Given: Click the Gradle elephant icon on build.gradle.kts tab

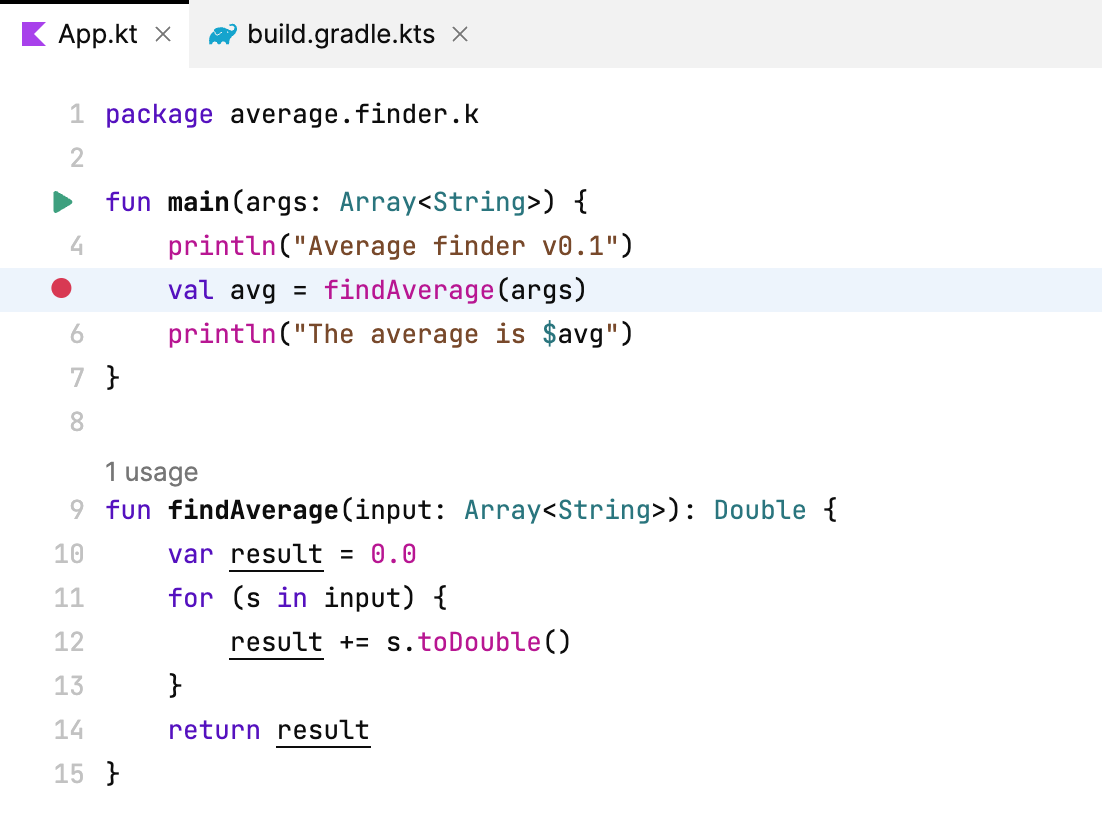Looking at the screenshot, I should (x=222, y=33).
